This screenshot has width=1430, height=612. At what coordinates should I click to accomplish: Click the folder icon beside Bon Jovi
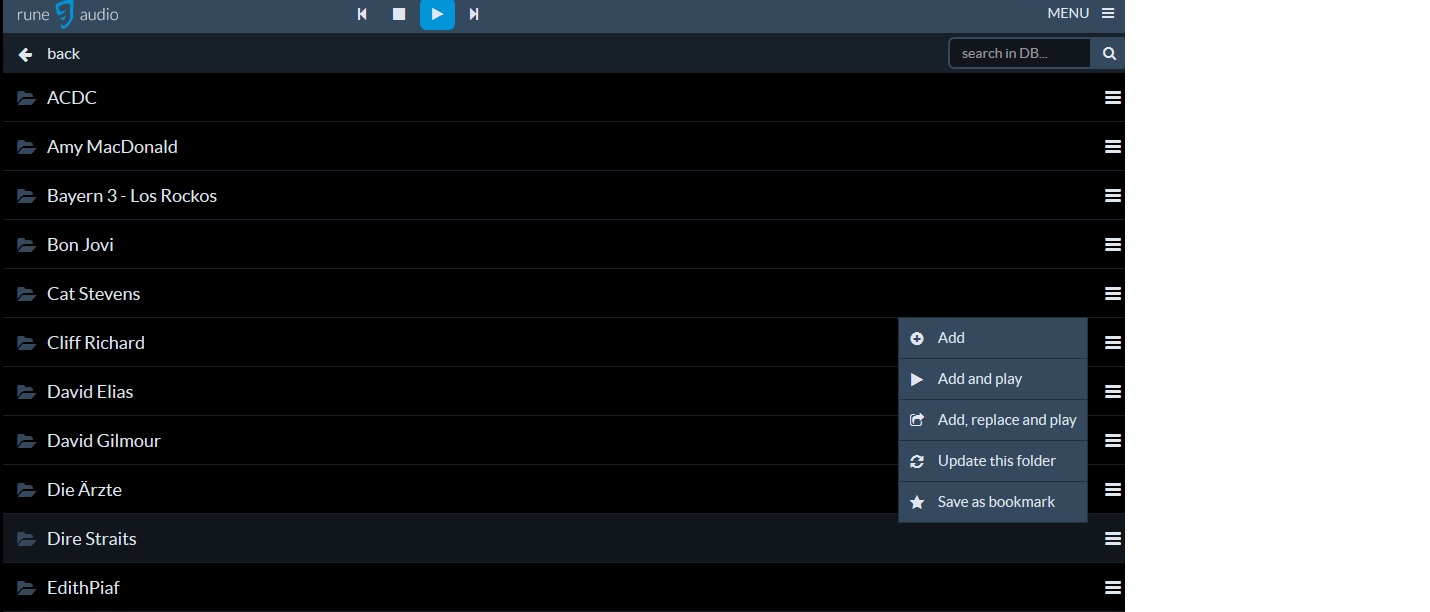click(26, 245)
